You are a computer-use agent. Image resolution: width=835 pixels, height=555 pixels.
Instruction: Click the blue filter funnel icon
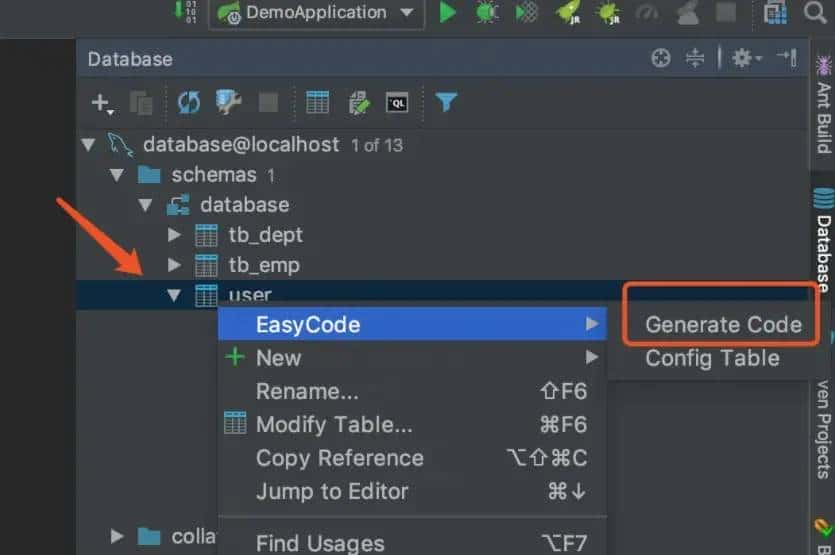tap(446, 102)
